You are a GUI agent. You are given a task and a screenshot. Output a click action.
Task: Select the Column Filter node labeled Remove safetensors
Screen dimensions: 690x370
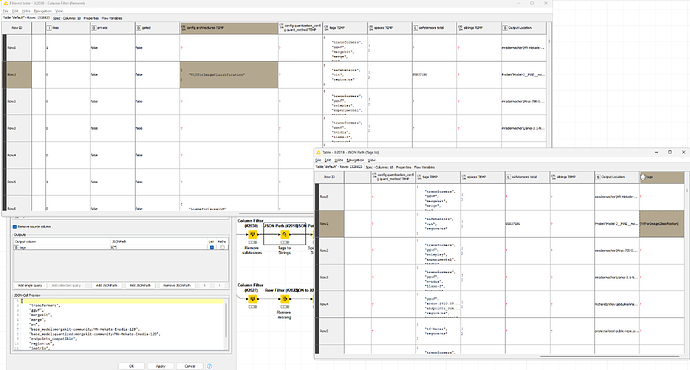(253, 234)
